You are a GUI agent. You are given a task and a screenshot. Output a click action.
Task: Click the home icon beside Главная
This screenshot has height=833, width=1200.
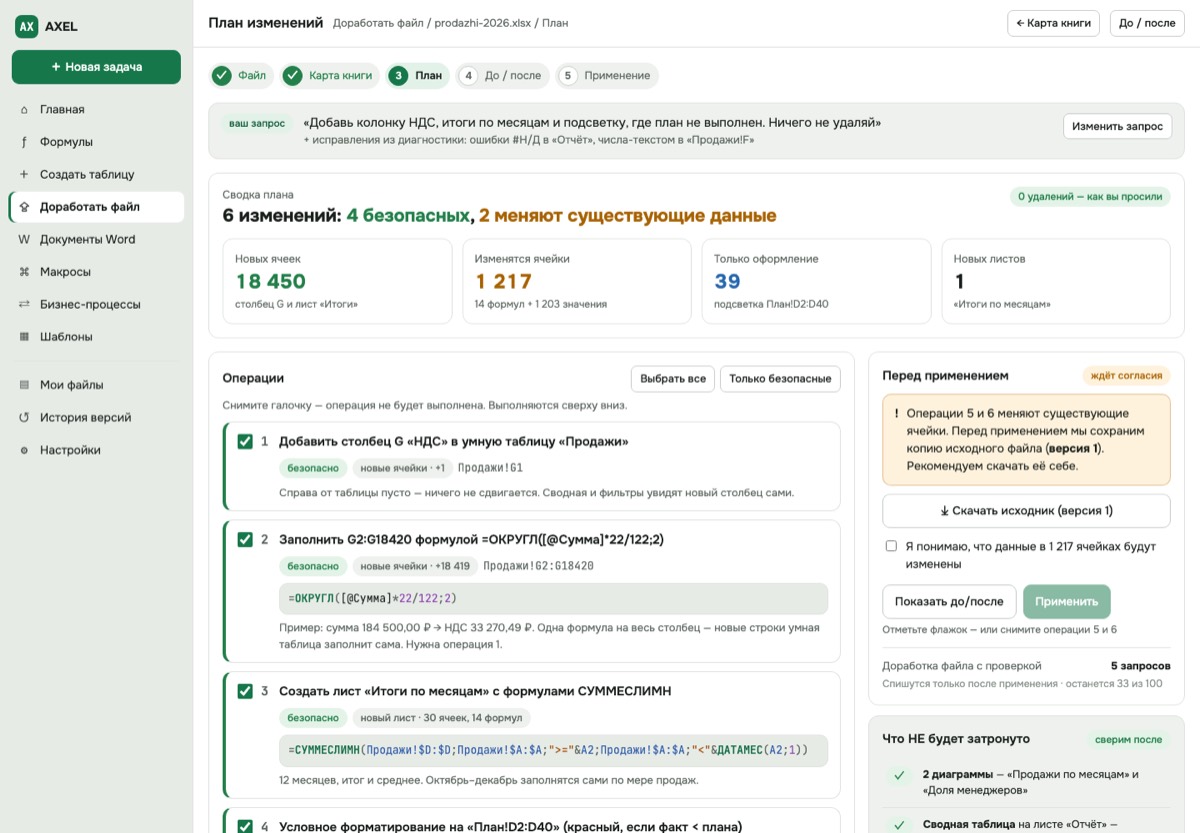pos(24,110)
